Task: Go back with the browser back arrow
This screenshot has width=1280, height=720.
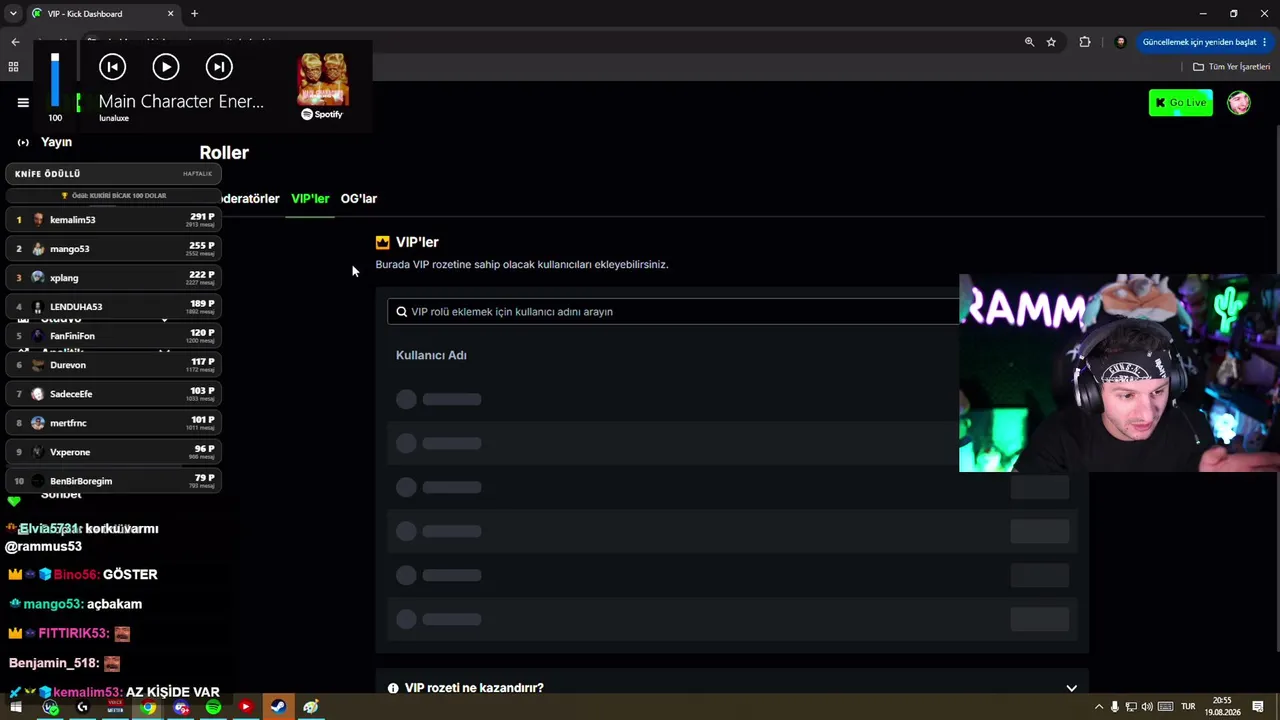Action: (15, 42)
